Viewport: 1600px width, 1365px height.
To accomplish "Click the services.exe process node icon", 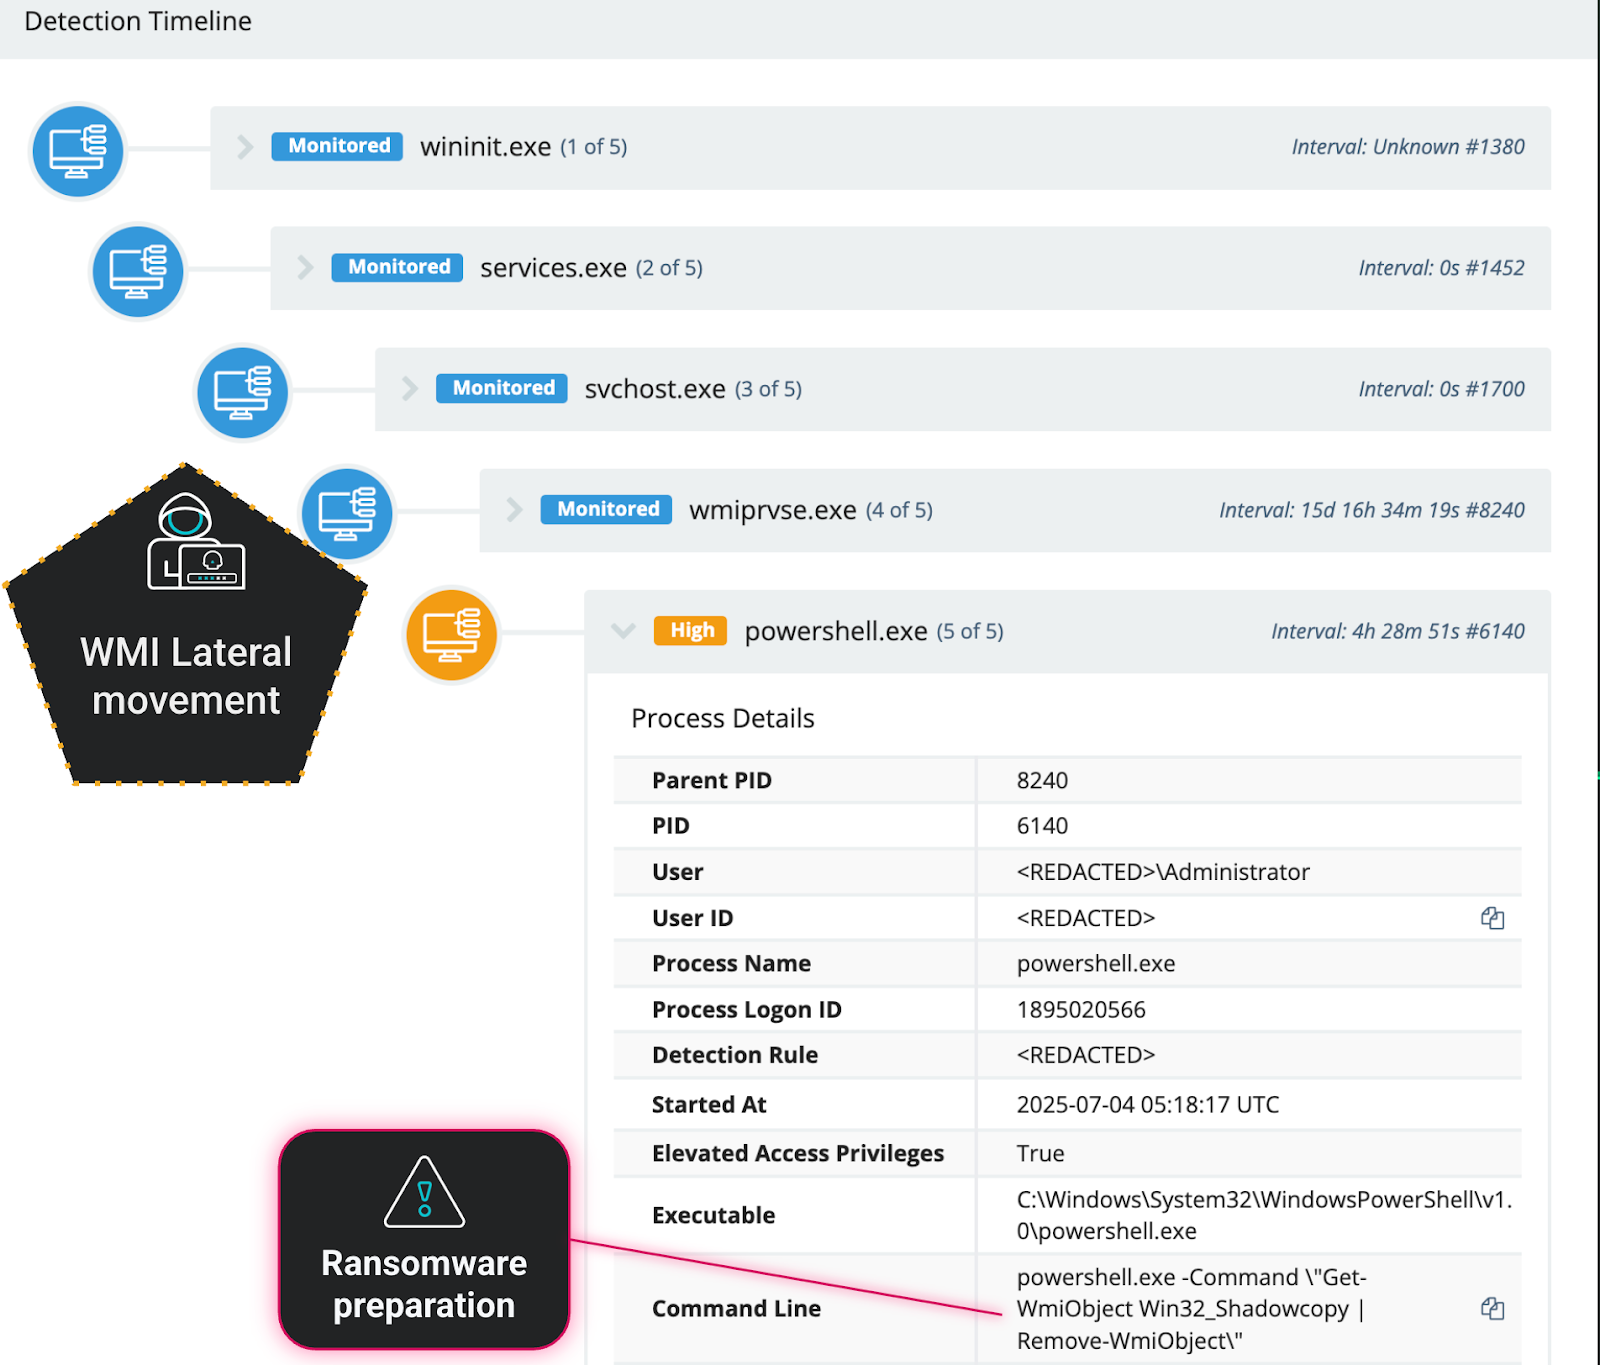I will [138, 271].
